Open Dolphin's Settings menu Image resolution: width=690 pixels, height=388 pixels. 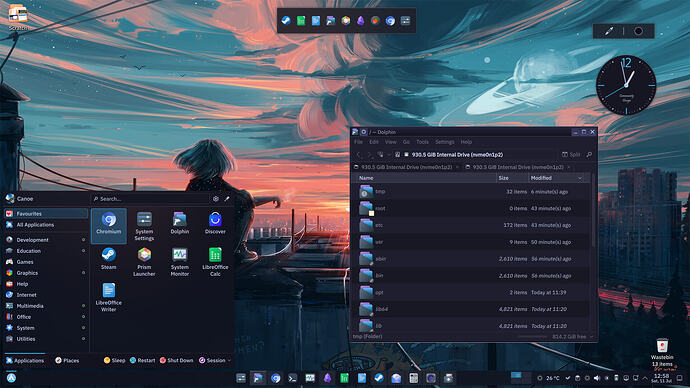coord(444,142)
